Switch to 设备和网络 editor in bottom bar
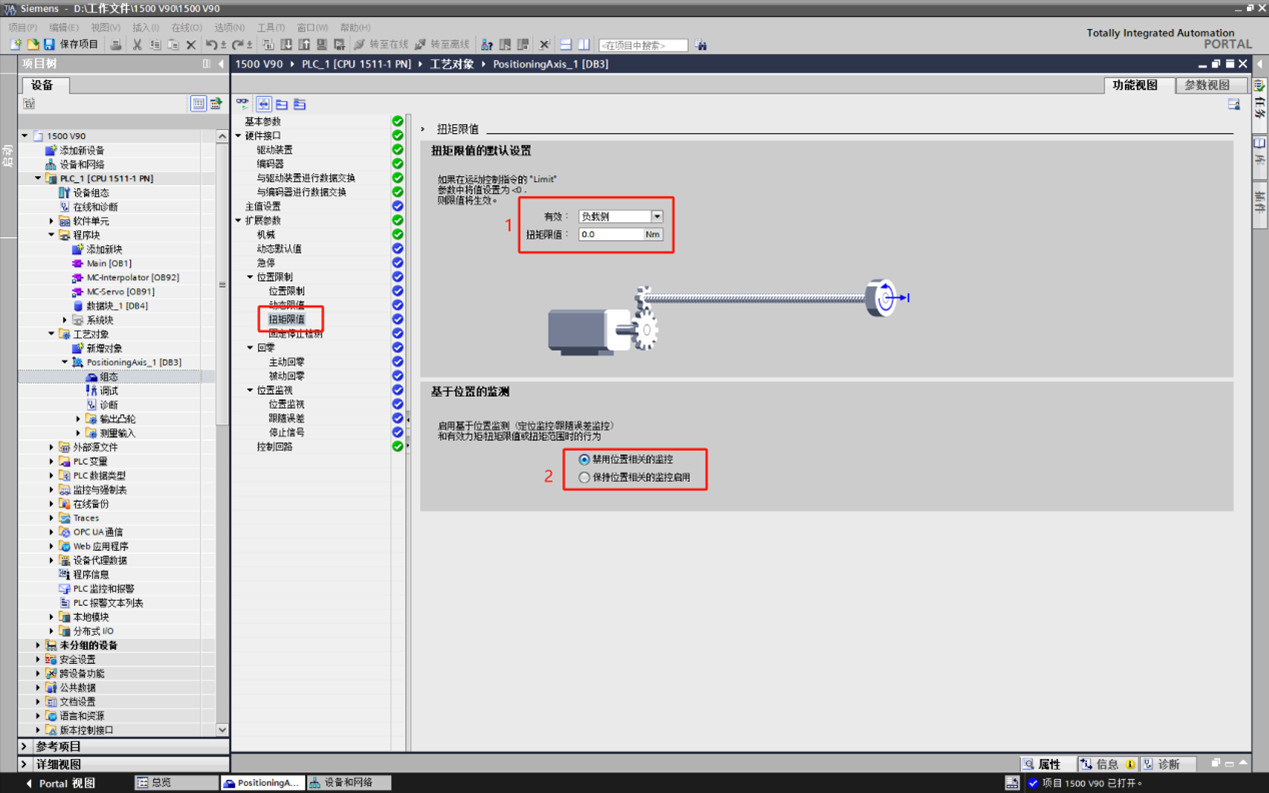Viewport: 1269px width, 793px height. coord(348,783)
